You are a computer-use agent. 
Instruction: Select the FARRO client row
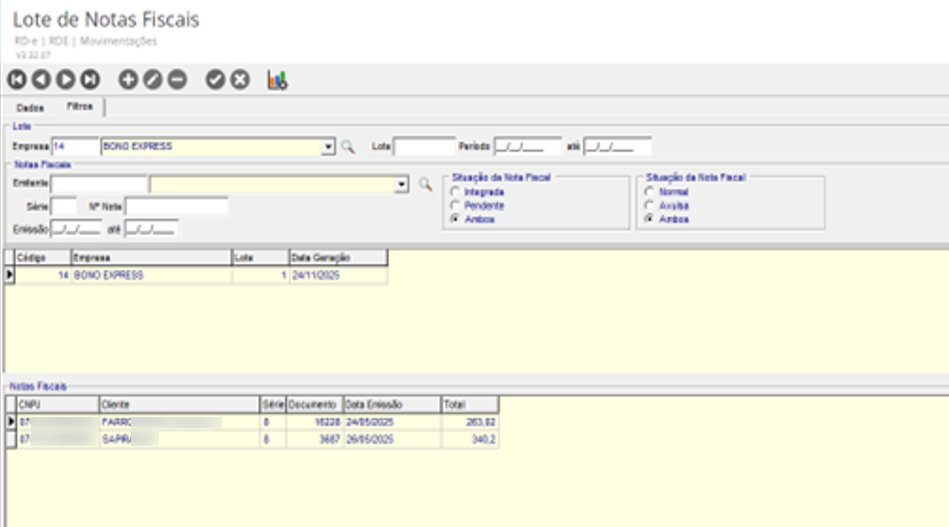click(x=252, y=422)
